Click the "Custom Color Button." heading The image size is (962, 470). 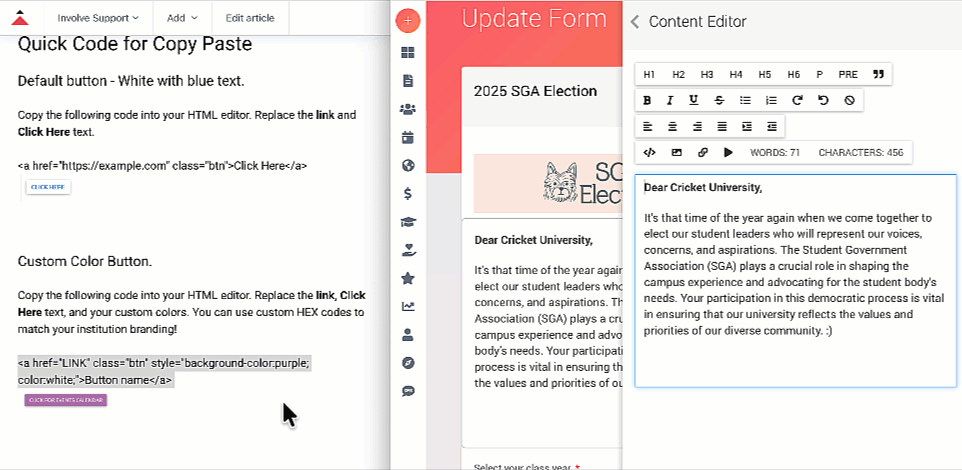(x=85, y=261)
